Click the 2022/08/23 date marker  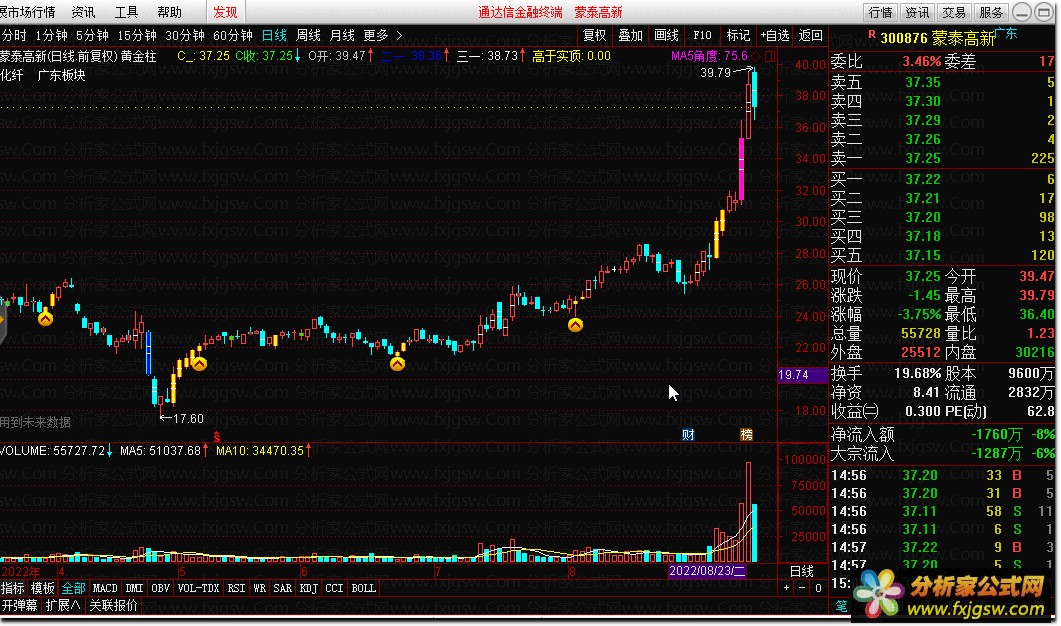707,571
